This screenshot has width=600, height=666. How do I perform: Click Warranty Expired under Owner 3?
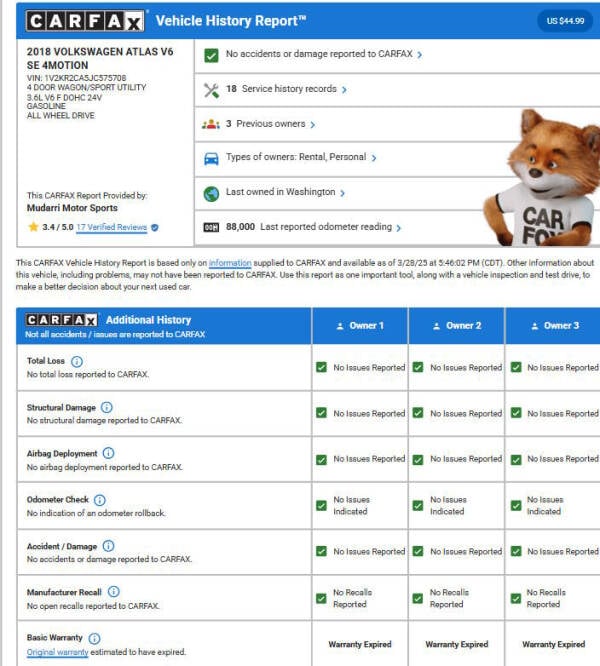coord(553,644)
